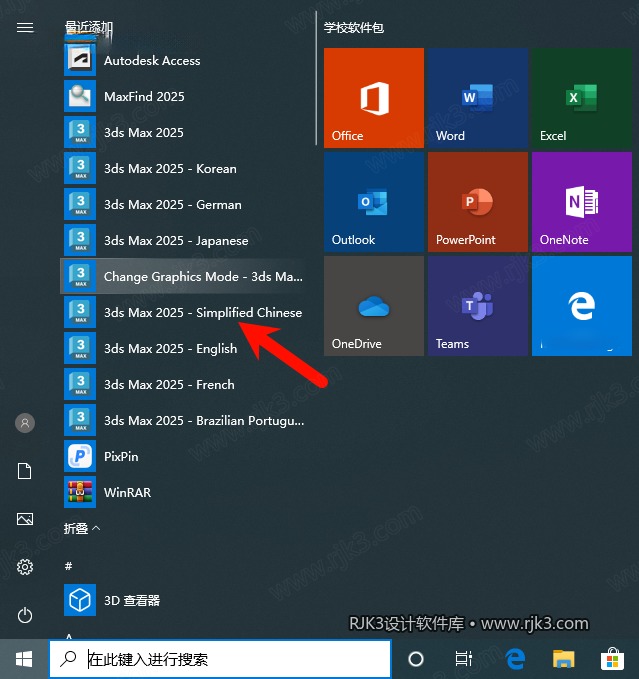The height and width of the screenshot is (679, 639).
Task: Click the Cortana circle on taskbar
Action: [x=416, y=659]
